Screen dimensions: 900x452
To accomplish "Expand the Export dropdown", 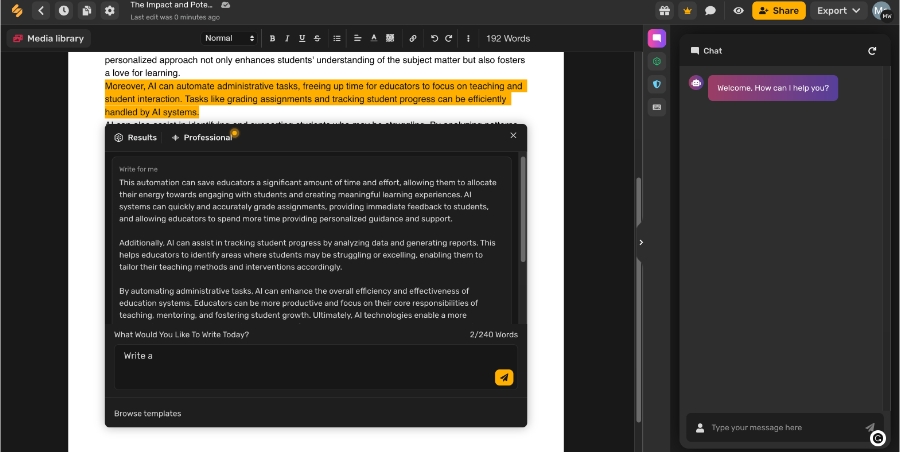I will tap(838, 11).
